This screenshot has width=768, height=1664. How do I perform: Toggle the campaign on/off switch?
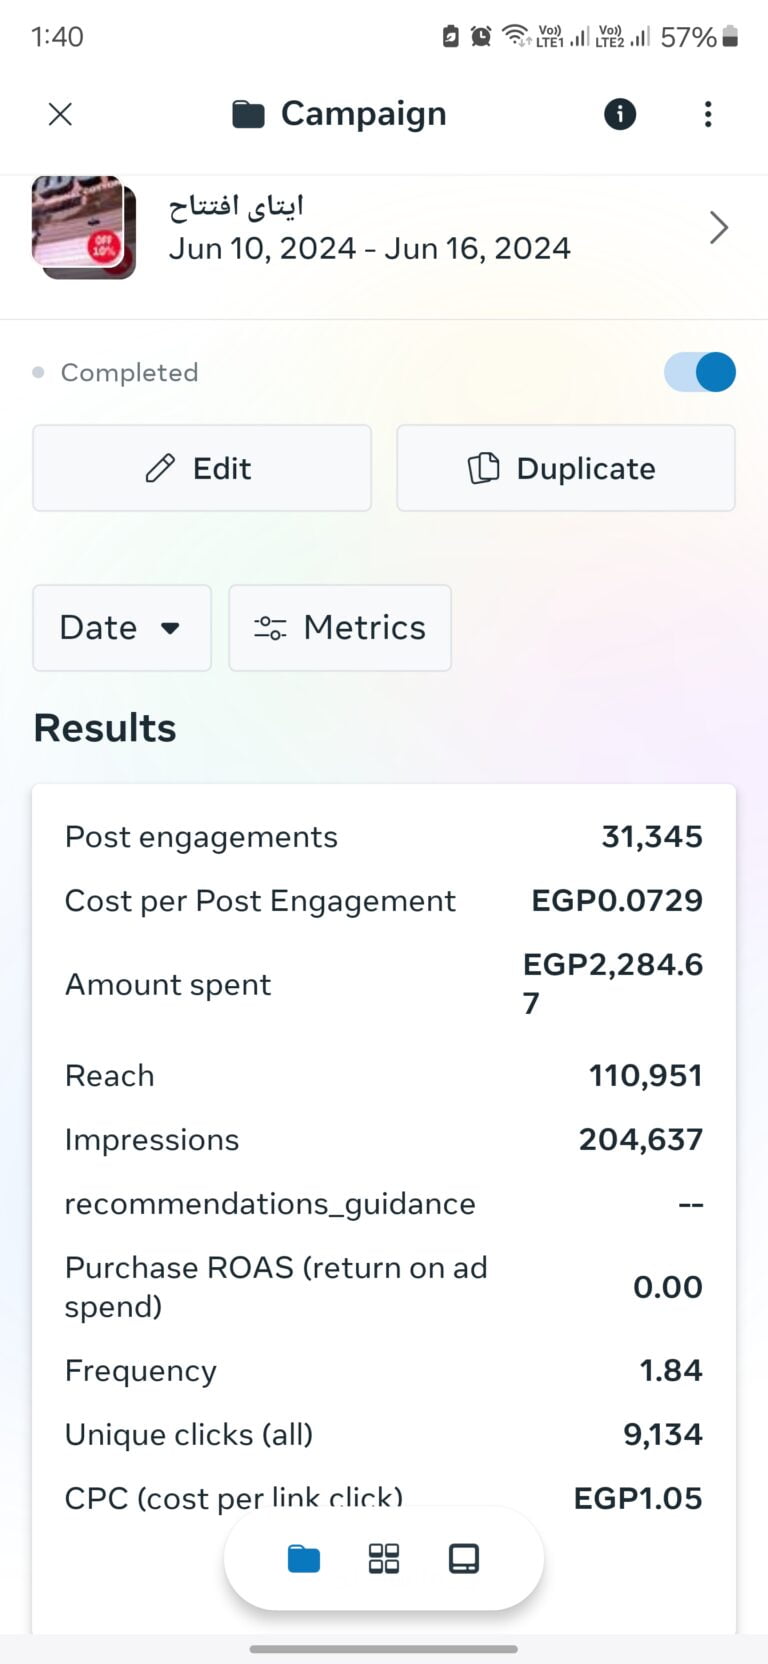pyautogui.click(x=700, y=372)
